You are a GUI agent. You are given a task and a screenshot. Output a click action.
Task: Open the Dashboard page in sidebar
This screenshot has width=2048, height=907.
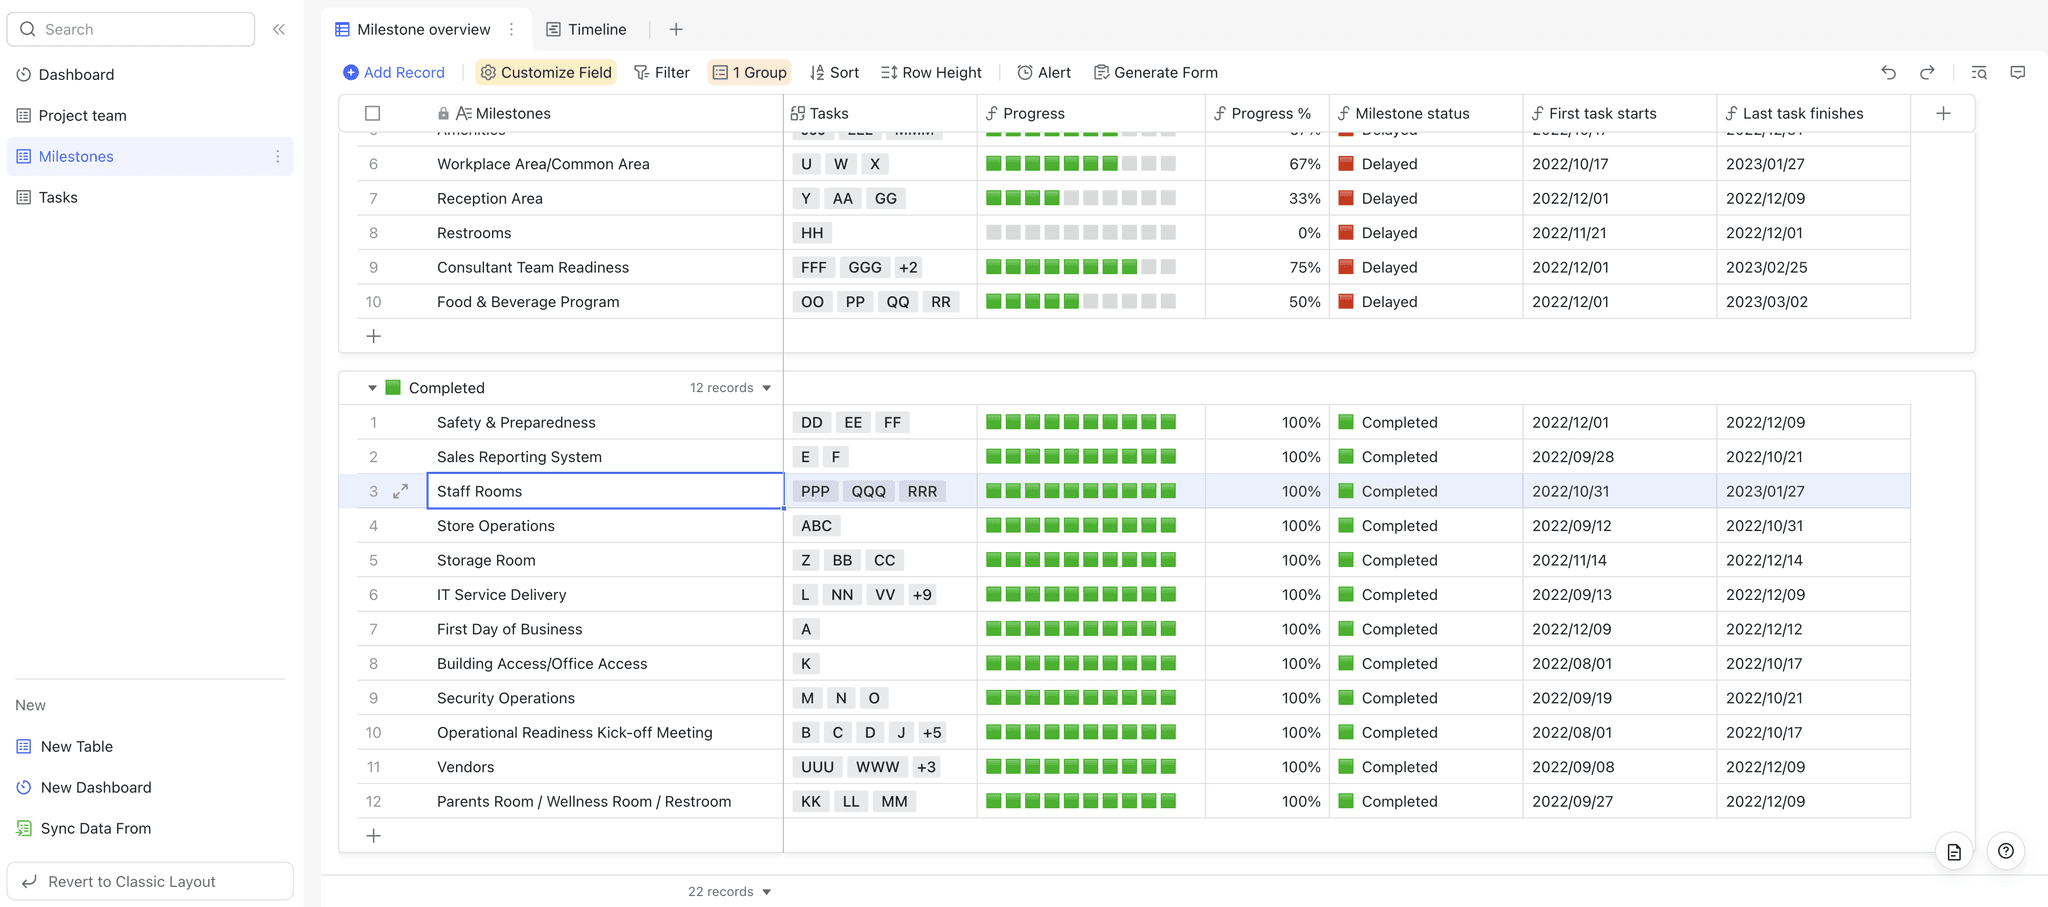[x=76, y=74]
